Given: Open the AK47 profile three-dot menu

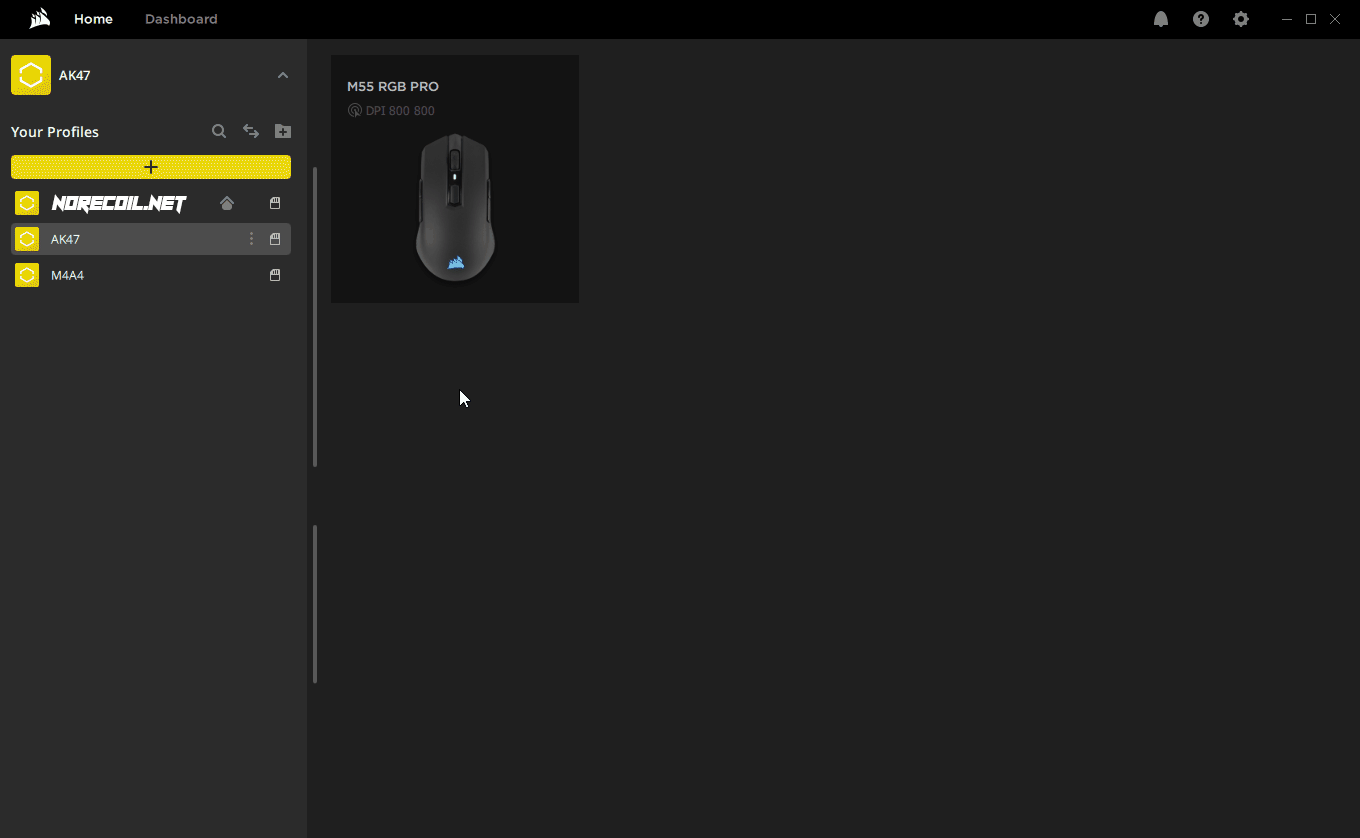Looking at the screenshot, I should pyautogui.click(x=251, y=239).
